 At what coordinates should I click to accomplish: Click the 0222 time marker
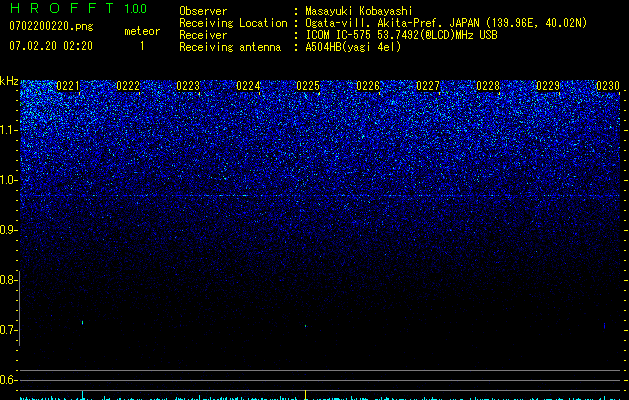point(128,86)
